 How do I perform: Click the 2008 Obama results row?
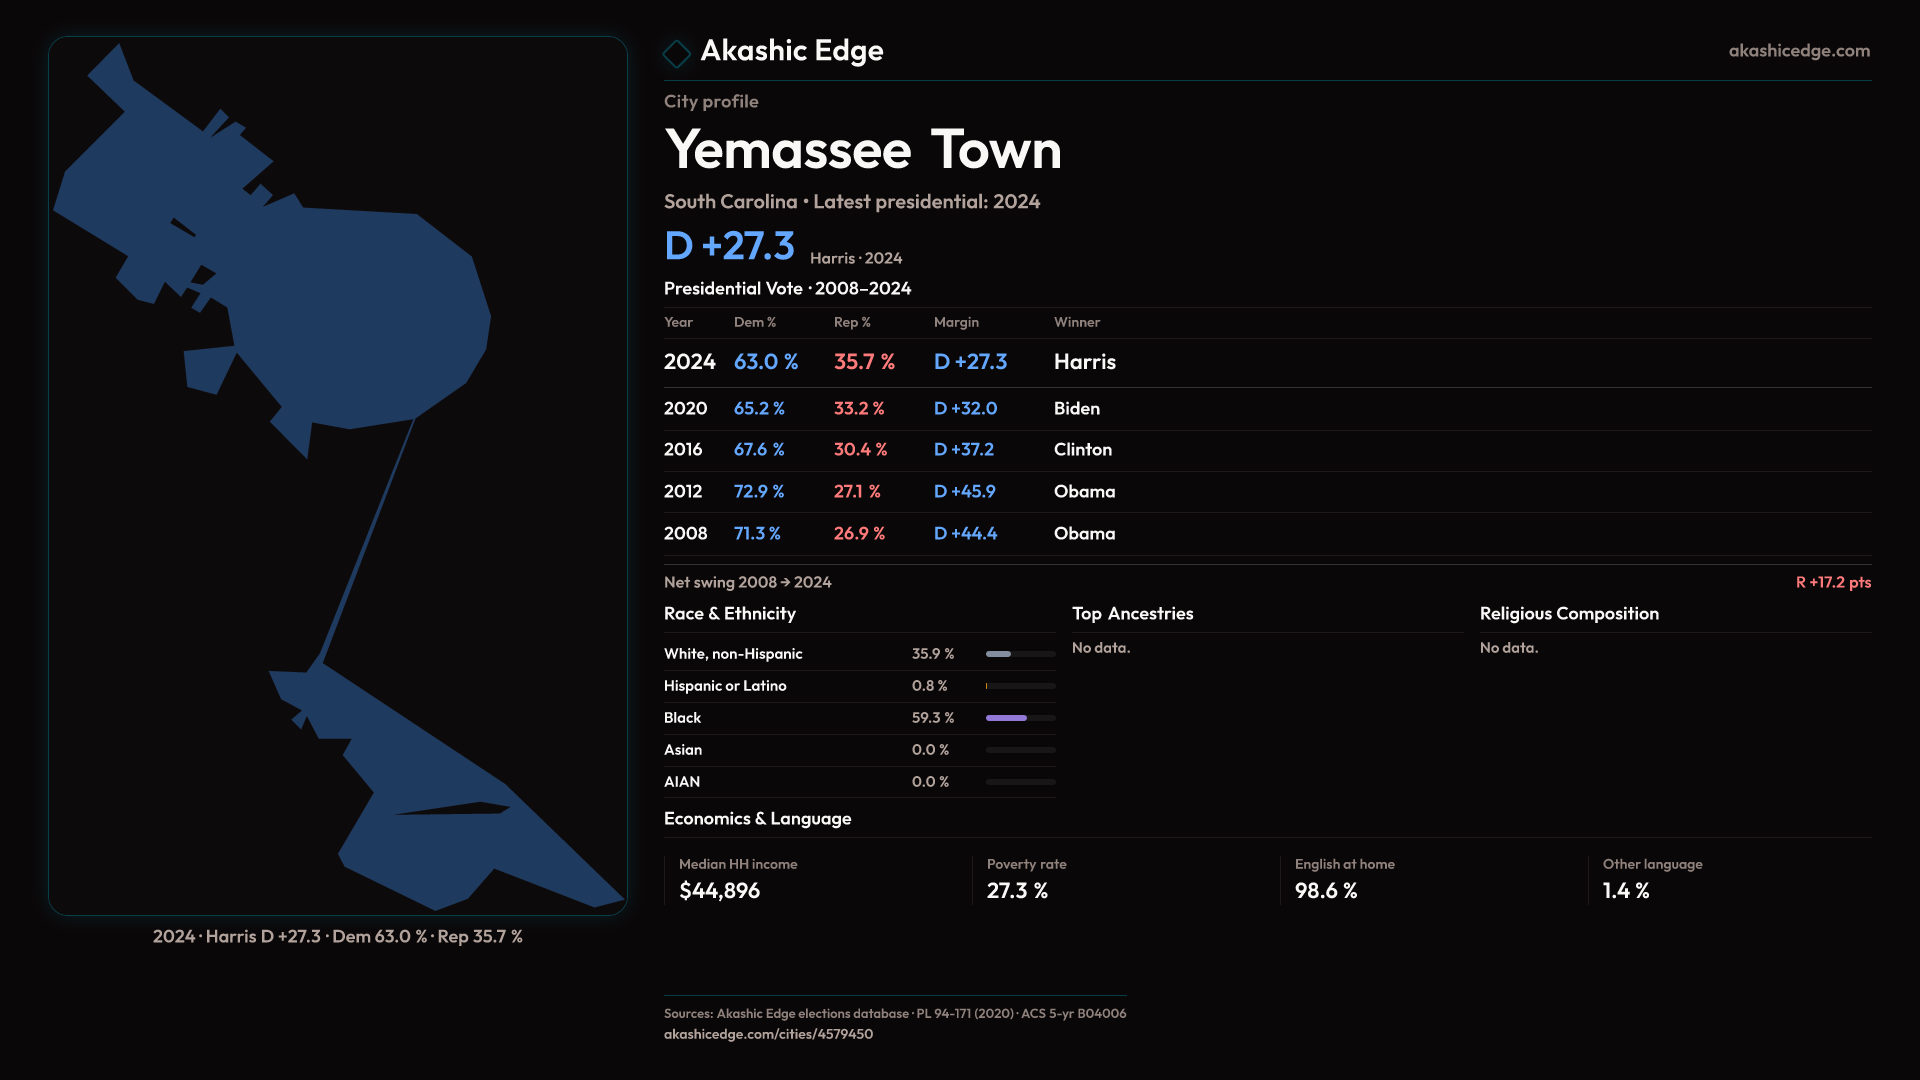890,534
